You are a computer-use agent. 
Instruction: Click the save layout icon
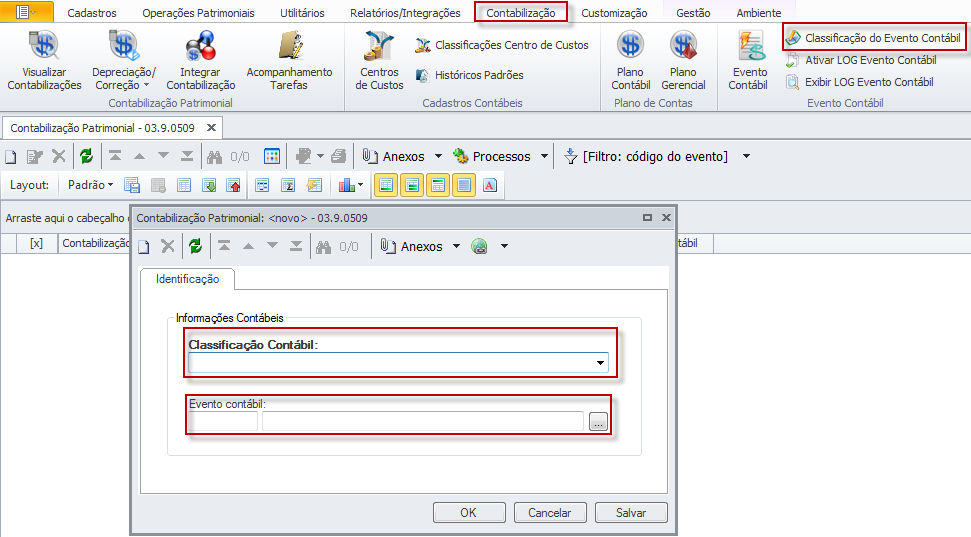pos(132,185)
